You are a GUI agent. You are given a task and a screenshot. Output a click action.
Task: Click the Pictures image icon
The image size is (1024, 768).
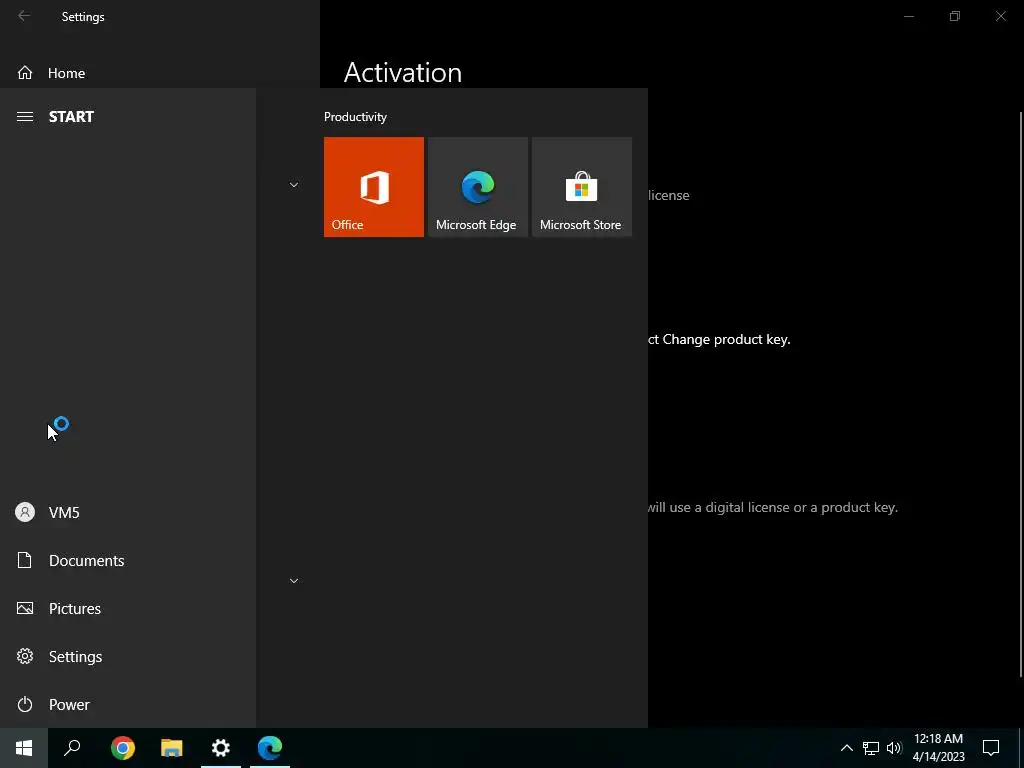25,609
